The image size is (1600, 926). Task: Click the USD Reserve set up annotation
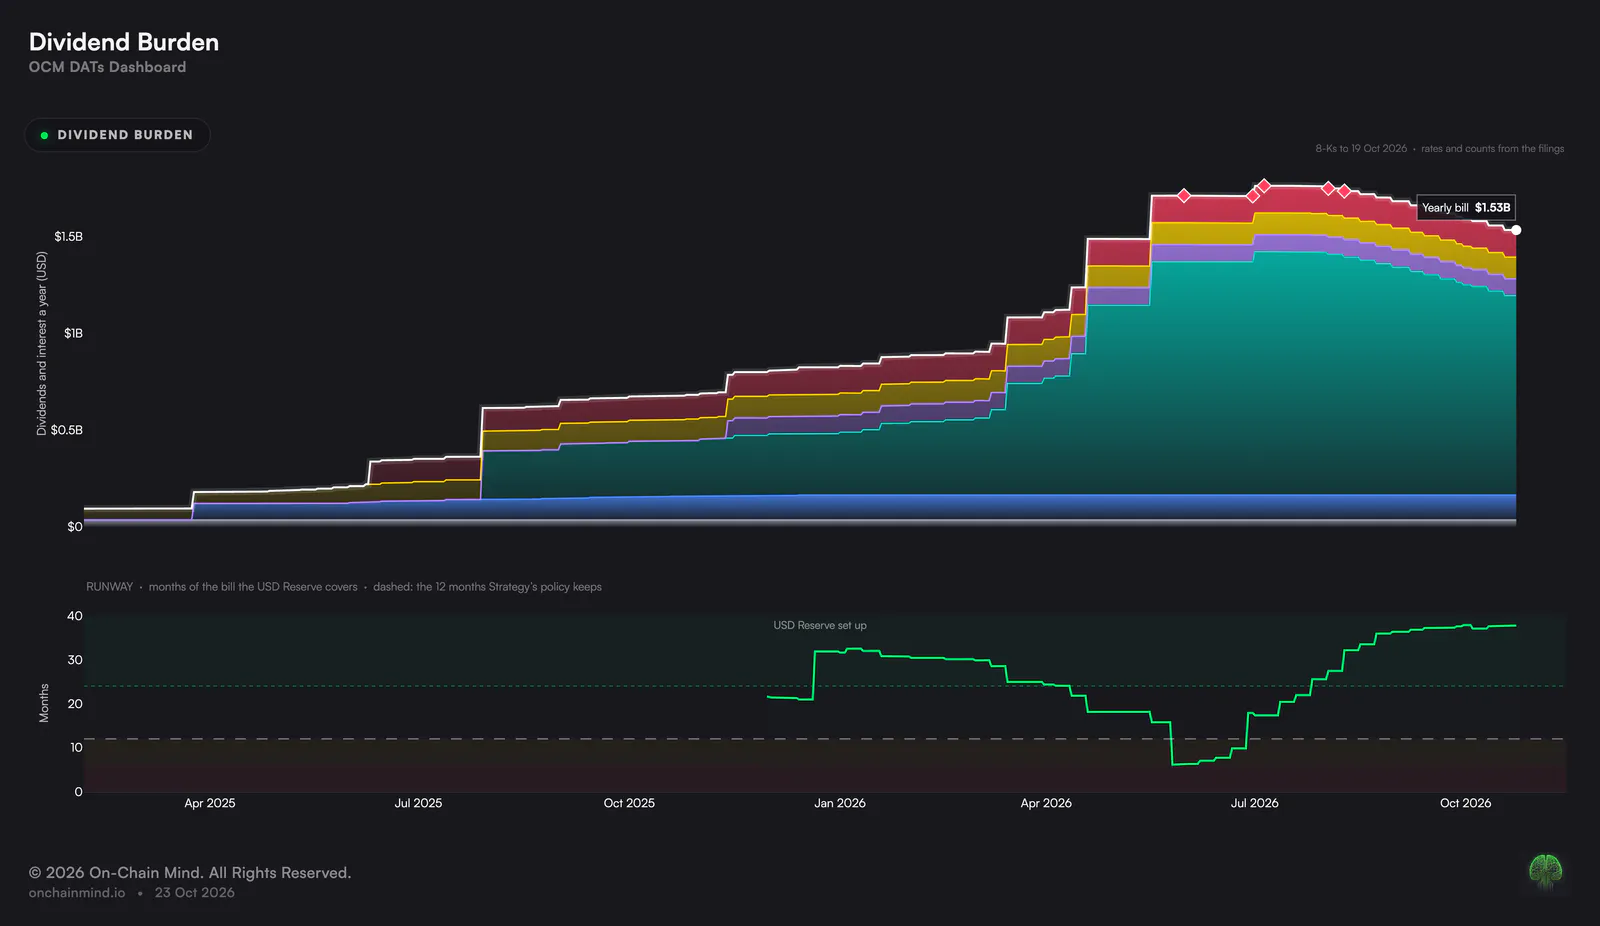tap(820, 625)
